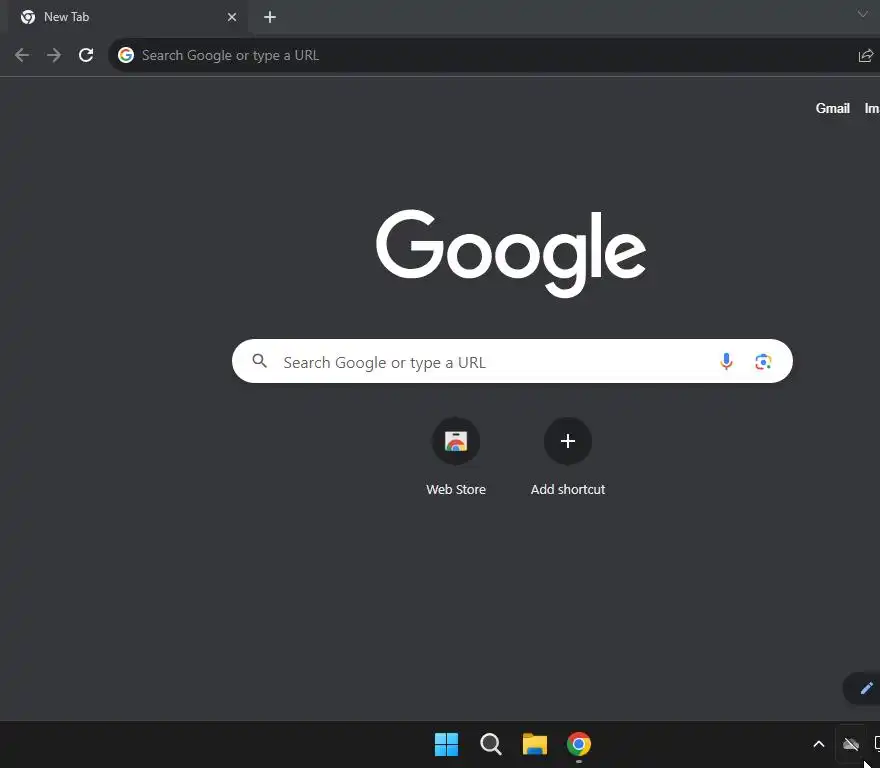Open the Web Store shortcut icon
The width and height of the screenshot is (880, 768).
(456, 441)
